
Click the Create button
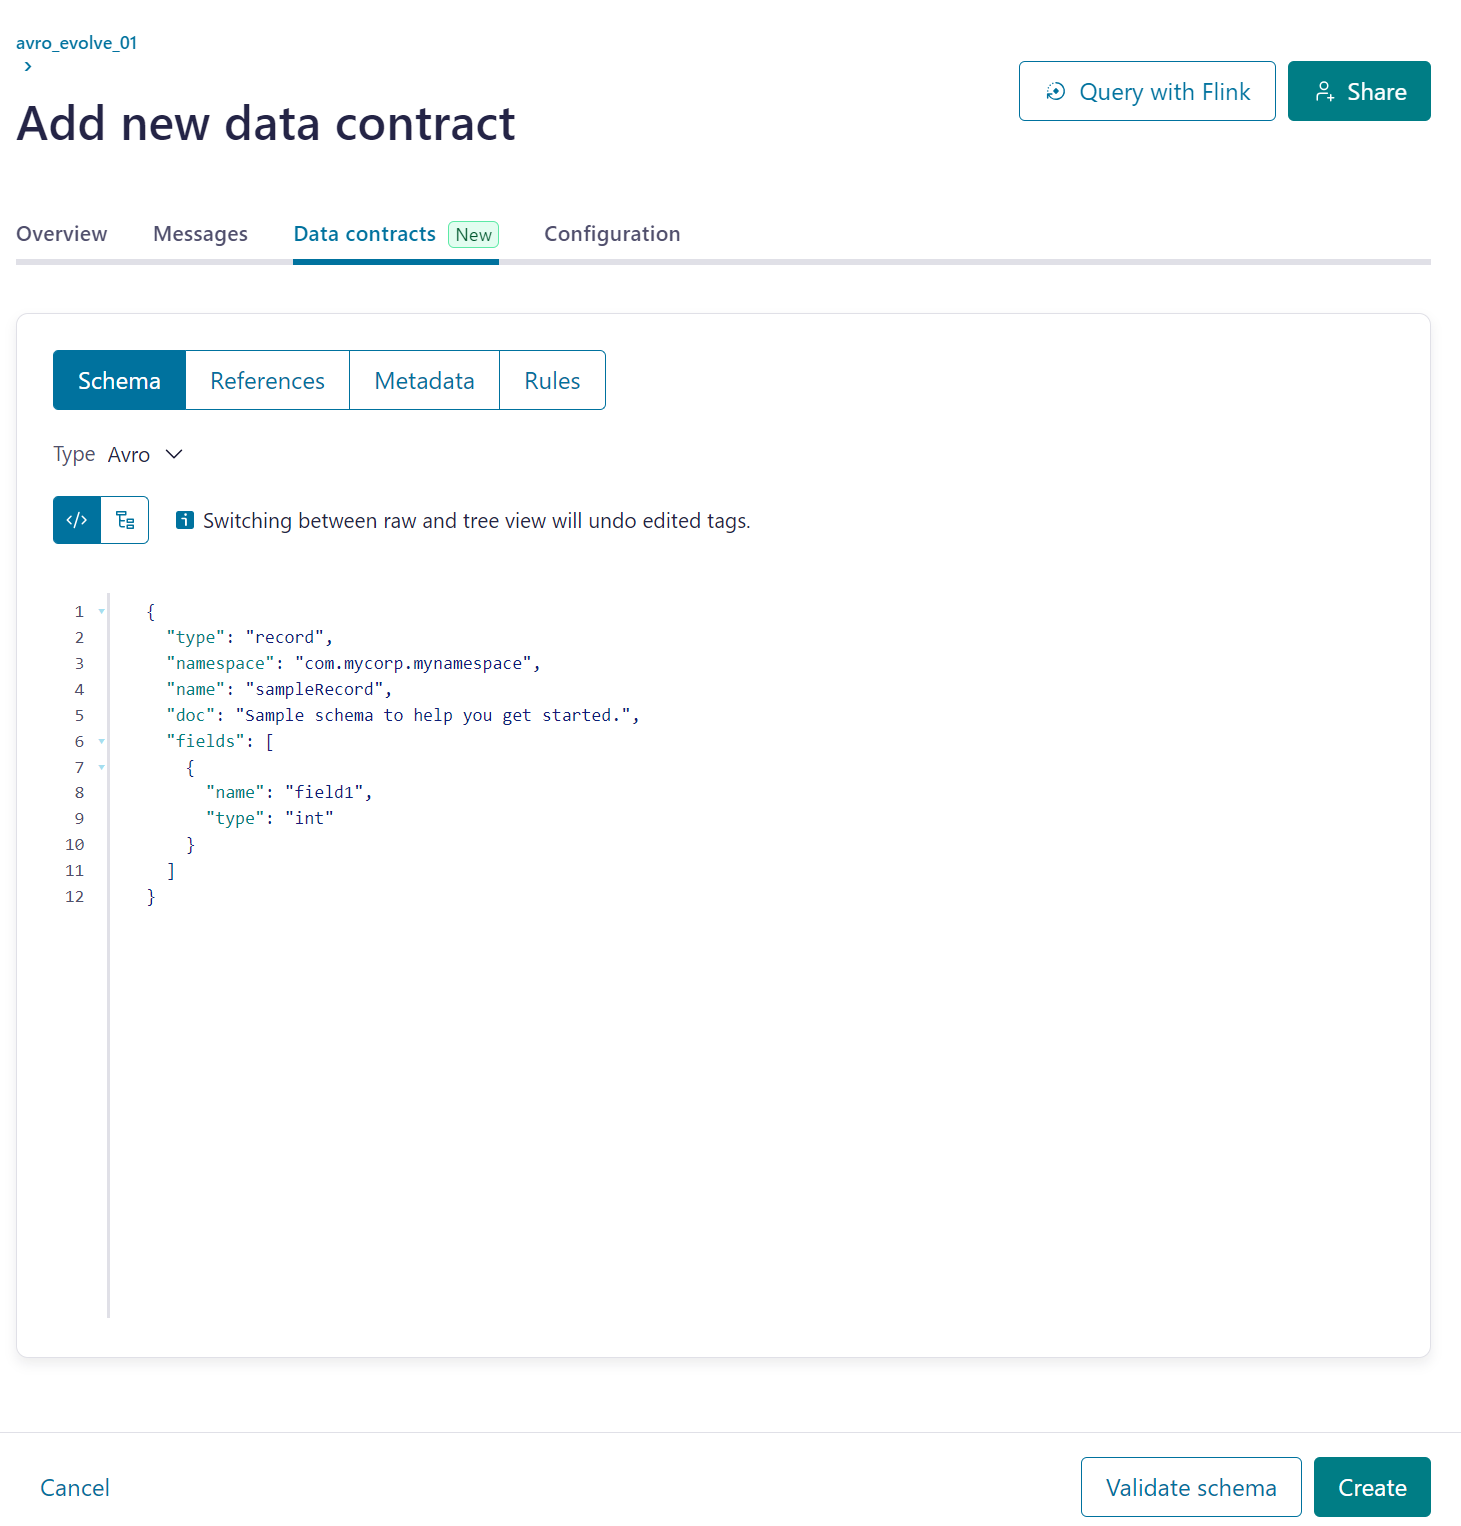pyautogui.click(x=1372, y=1487)
